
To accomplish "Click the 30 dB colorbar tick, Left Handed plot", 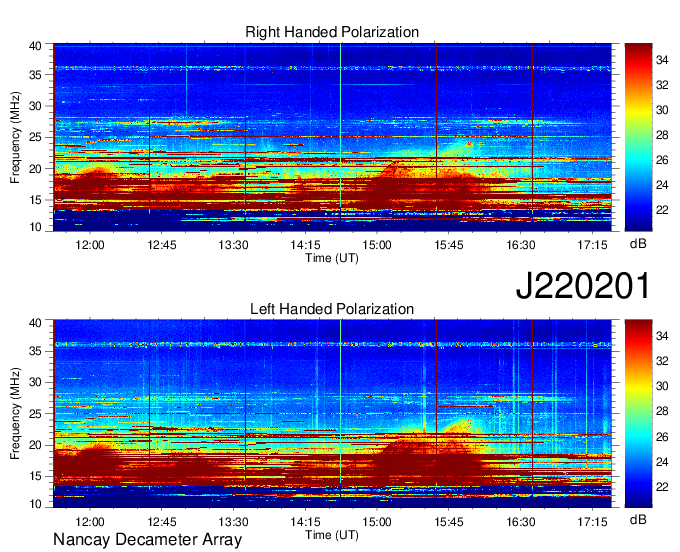I will [x=662, y=386].
